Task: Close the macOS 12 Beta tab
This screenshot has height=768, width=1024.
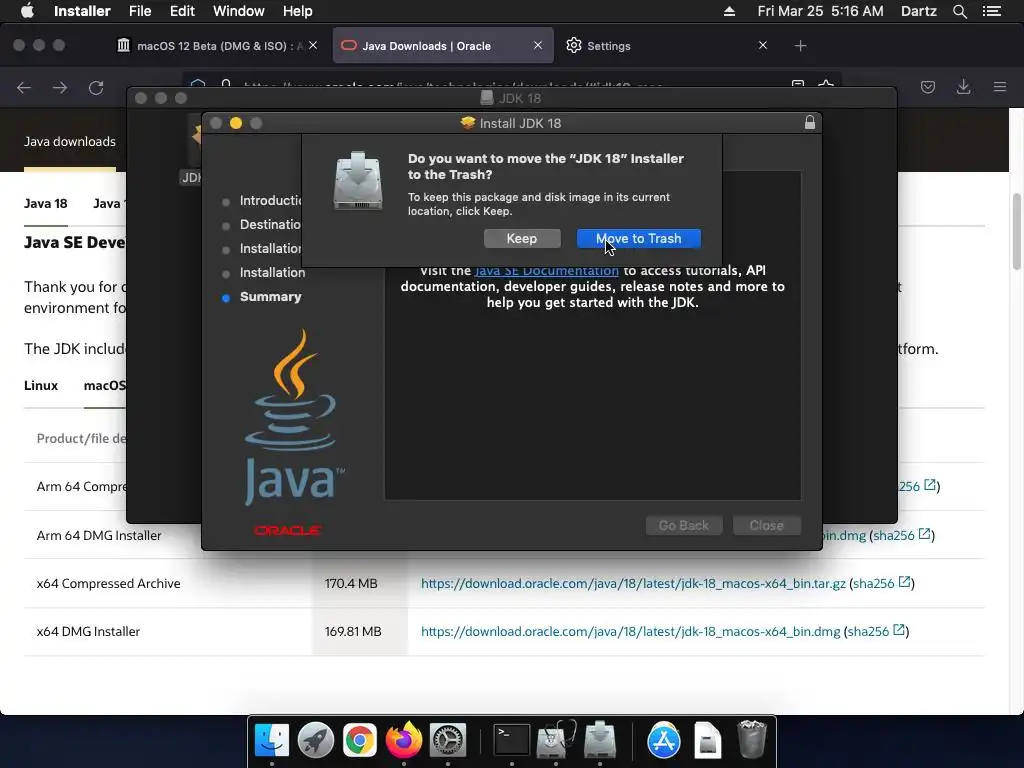Action: [313, 45]
